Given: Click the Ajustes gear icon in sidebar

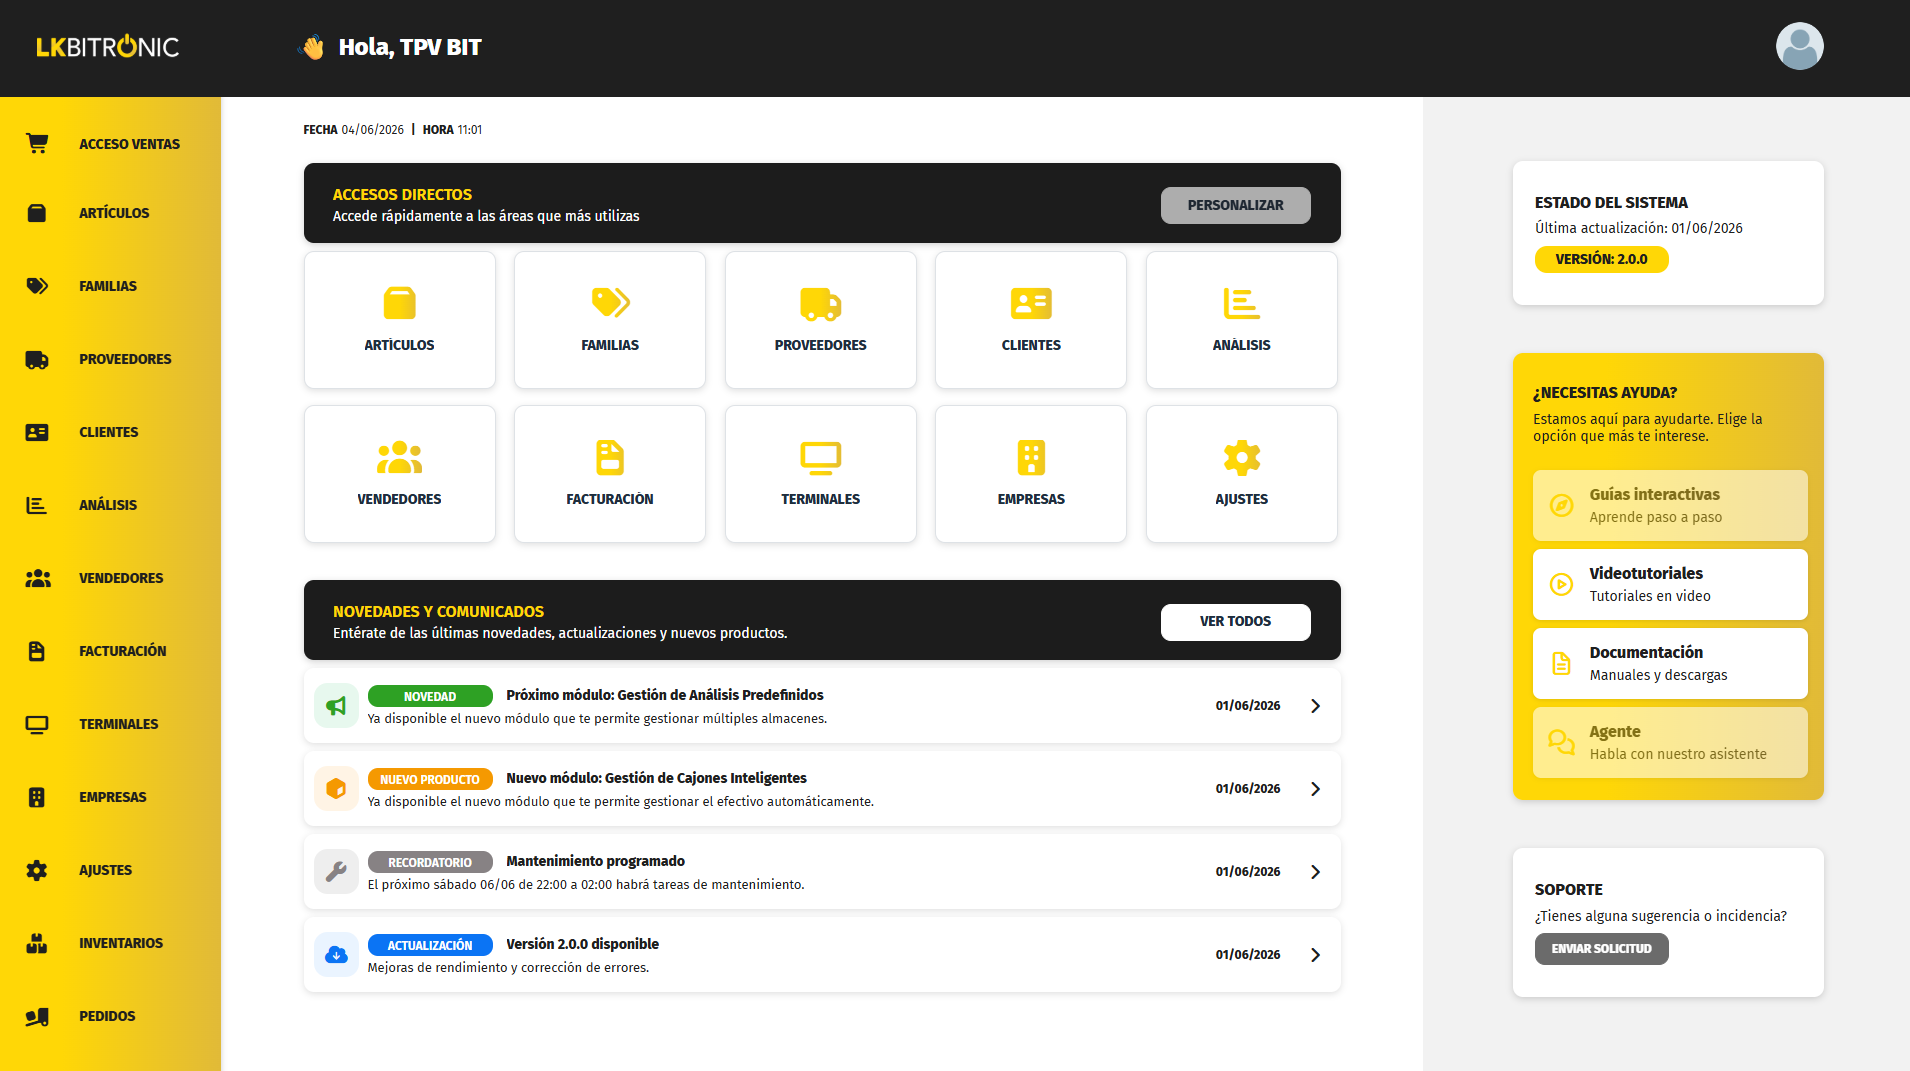Looking at the screenshot, I should click(x=37, y=870).
